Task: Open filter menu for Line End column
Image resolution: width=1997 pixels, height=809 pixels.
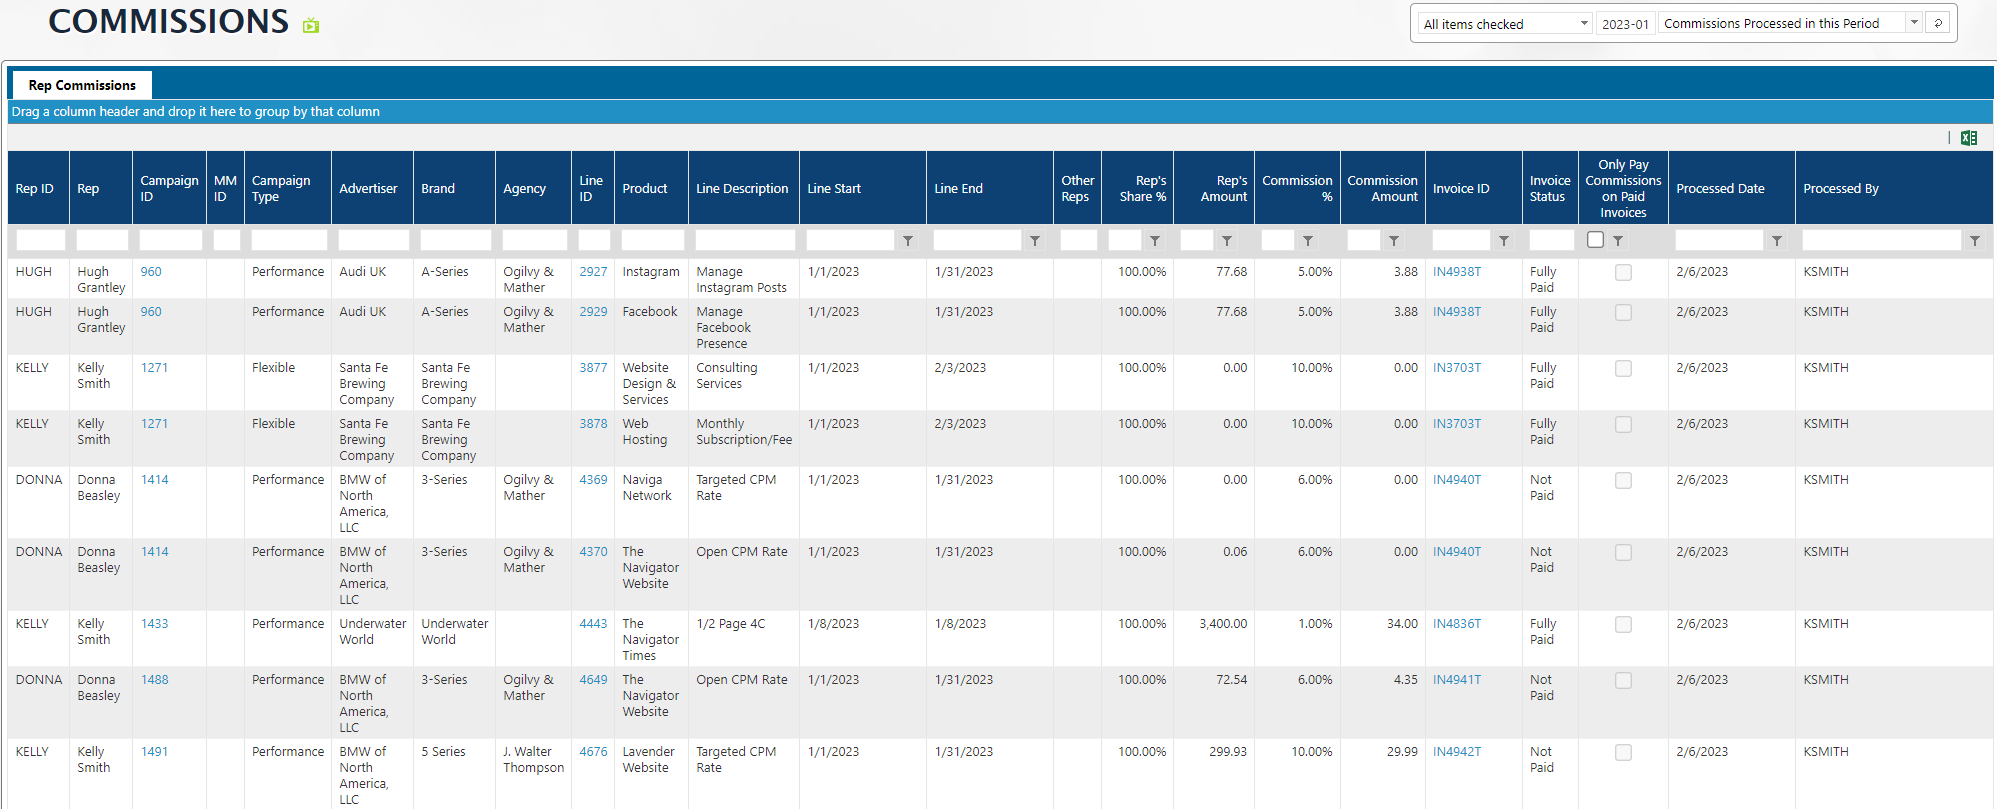Action: click(x=1035, y=241)
